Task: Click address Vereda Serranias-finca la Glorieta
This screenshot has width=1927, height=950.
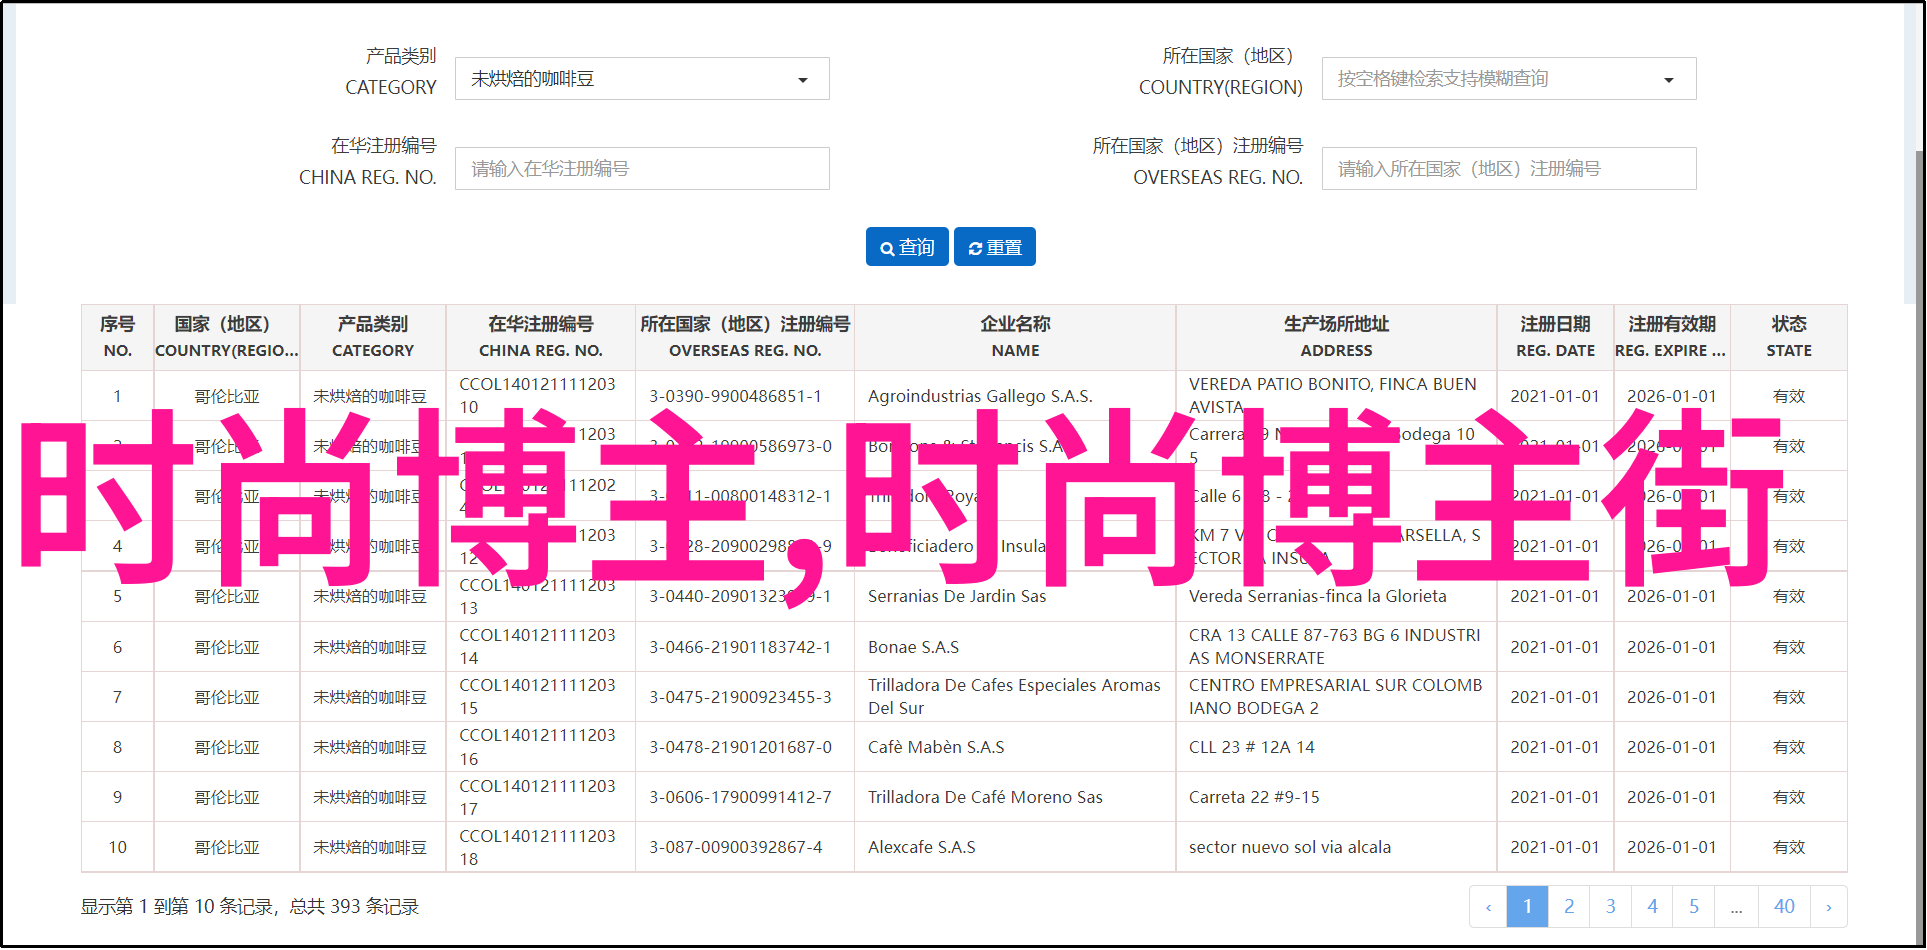Action: [x=1318, y=596]
